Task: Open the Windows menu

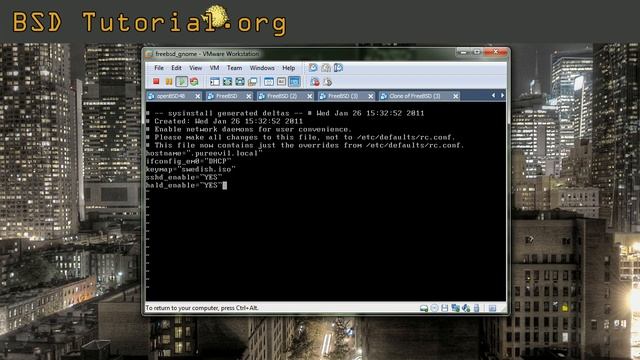Action: tap(262, 68)
